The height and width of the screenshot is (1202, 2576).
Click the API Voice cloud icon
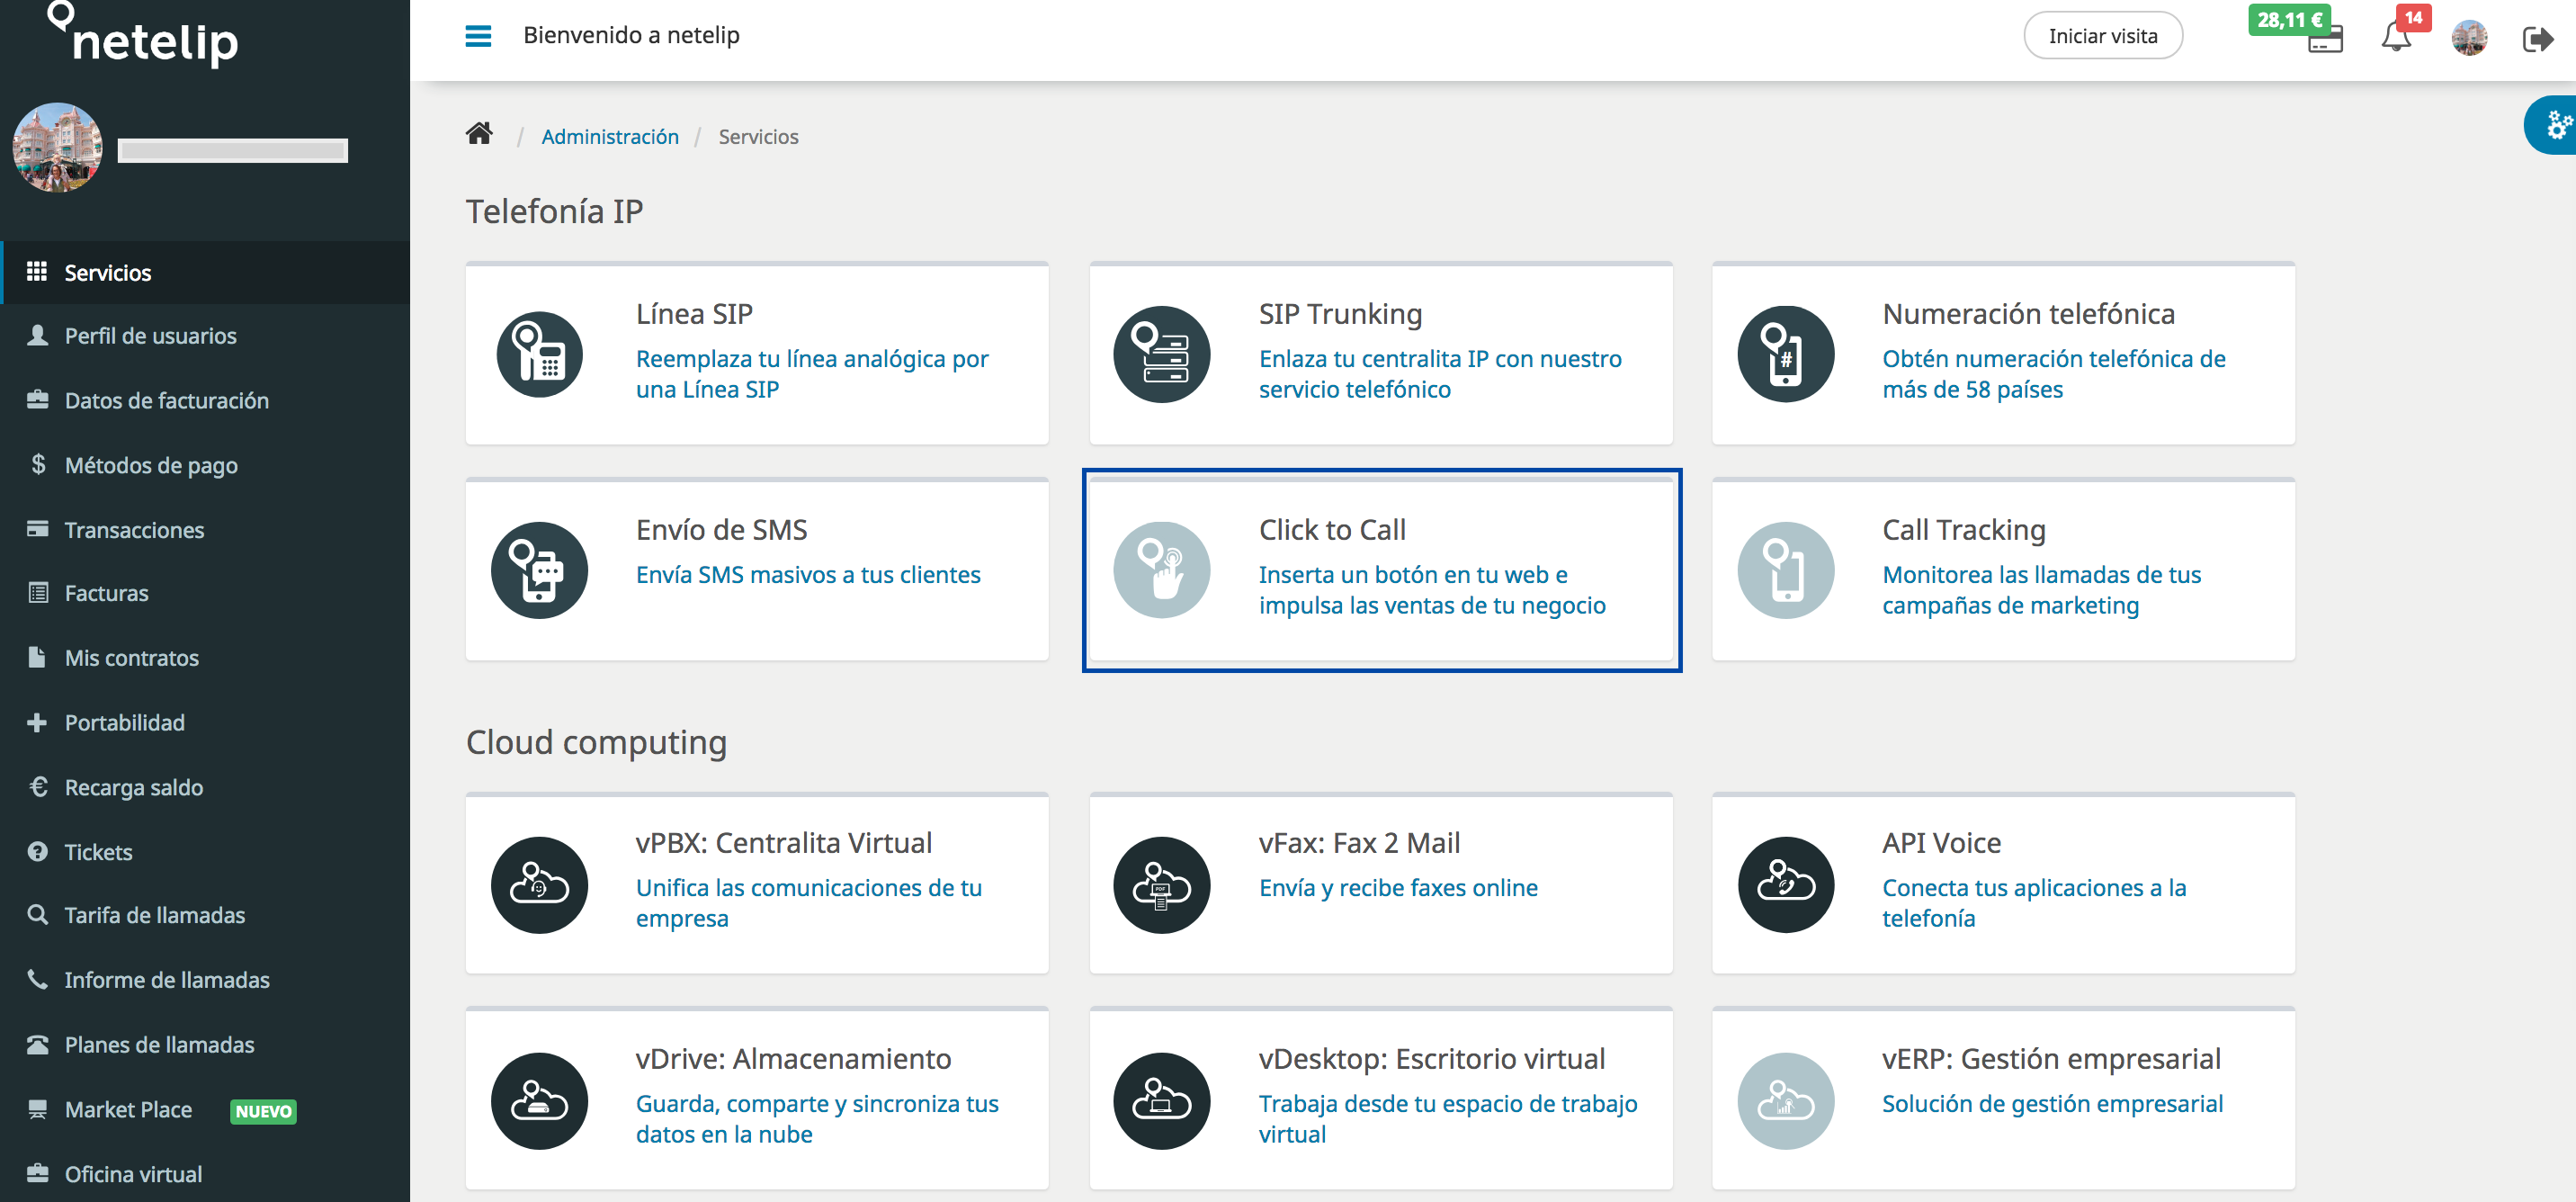pyautogui.click(x=1786, y=885)
